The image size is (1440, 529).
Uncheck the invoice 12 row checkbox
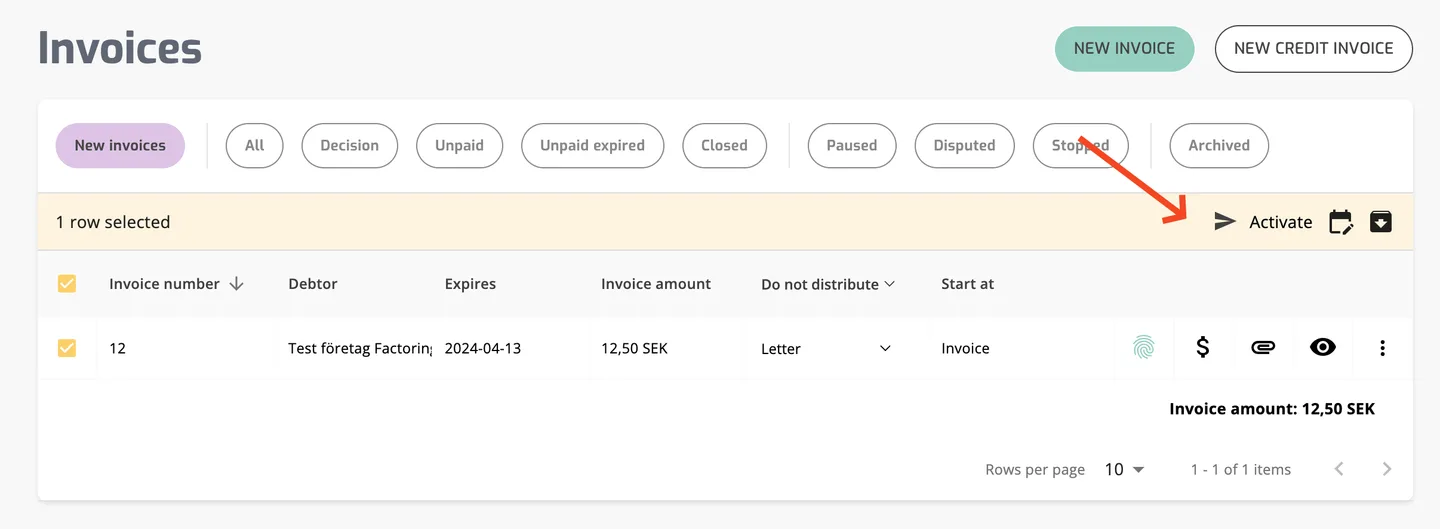coord(67,348)
